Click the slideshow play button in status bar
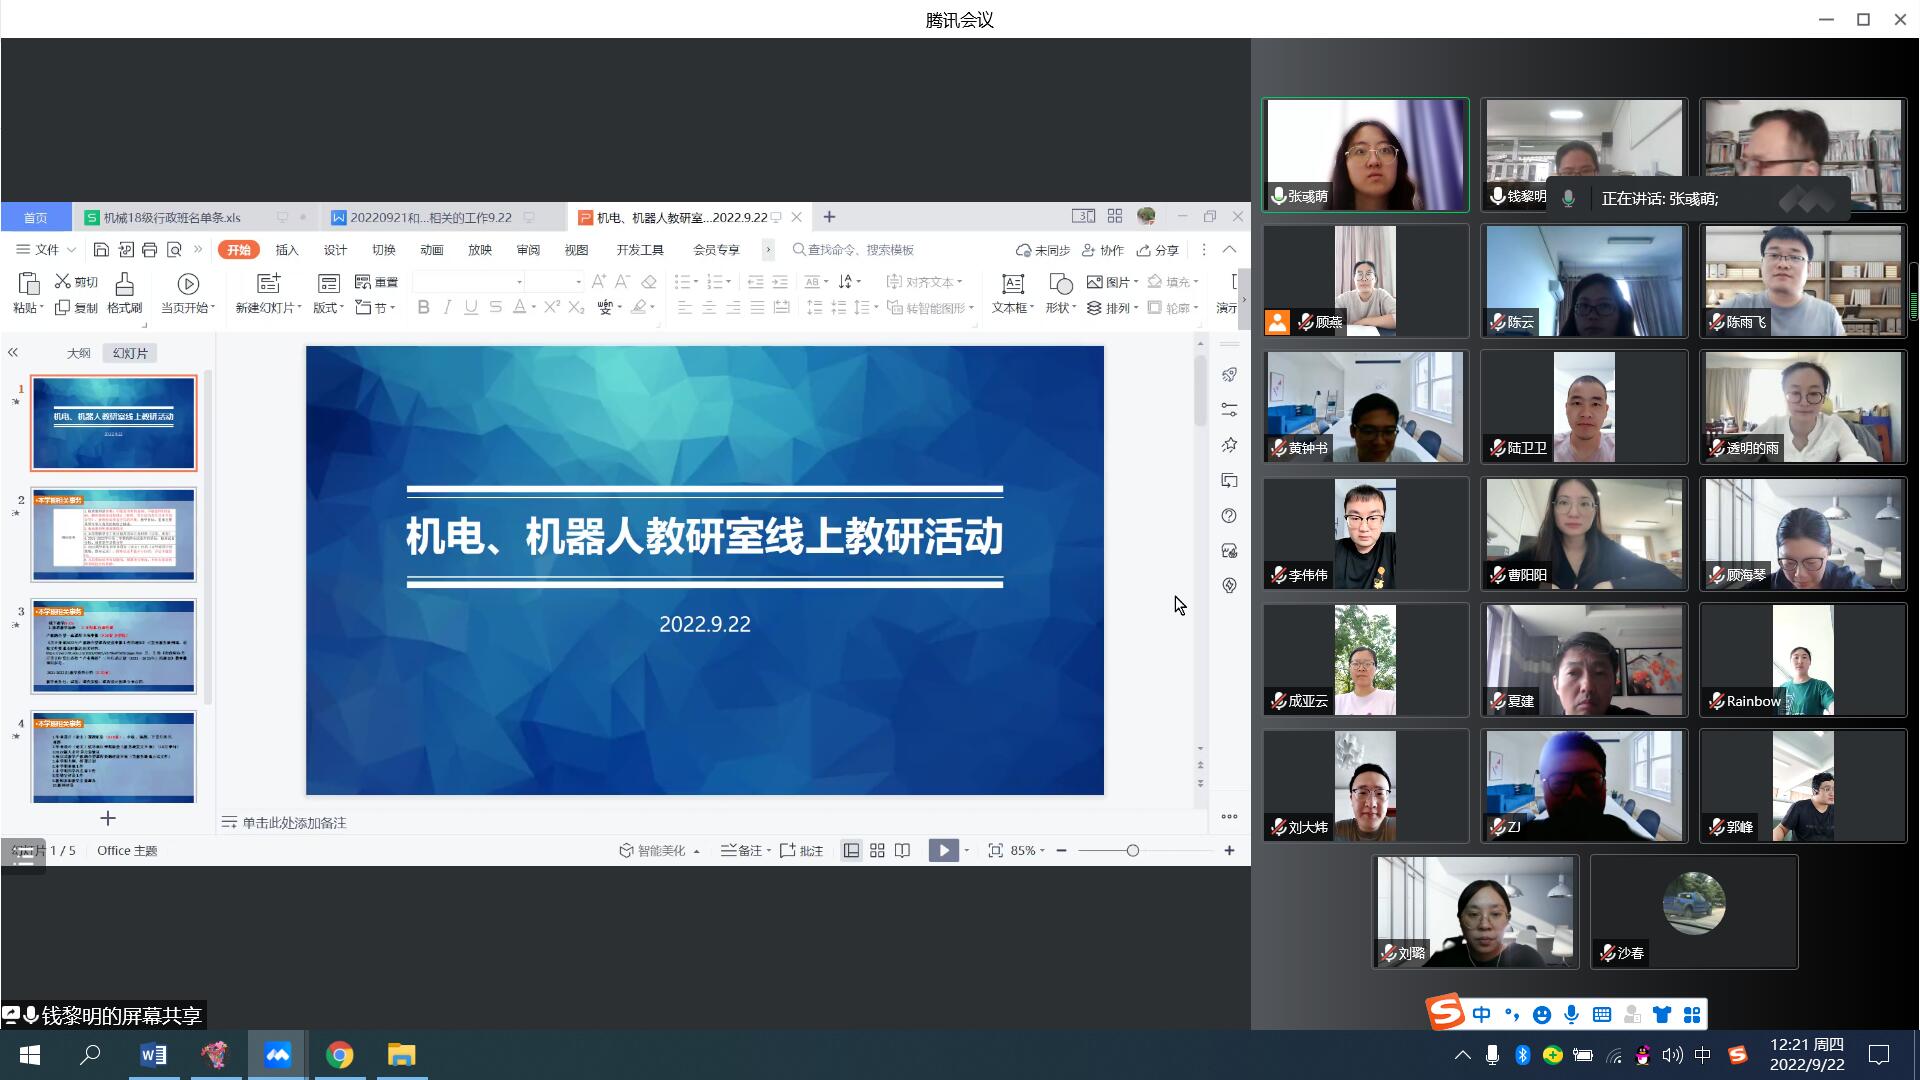Image resolution: width=1920 pixels, height=1080 pixels. pos(943,851)
